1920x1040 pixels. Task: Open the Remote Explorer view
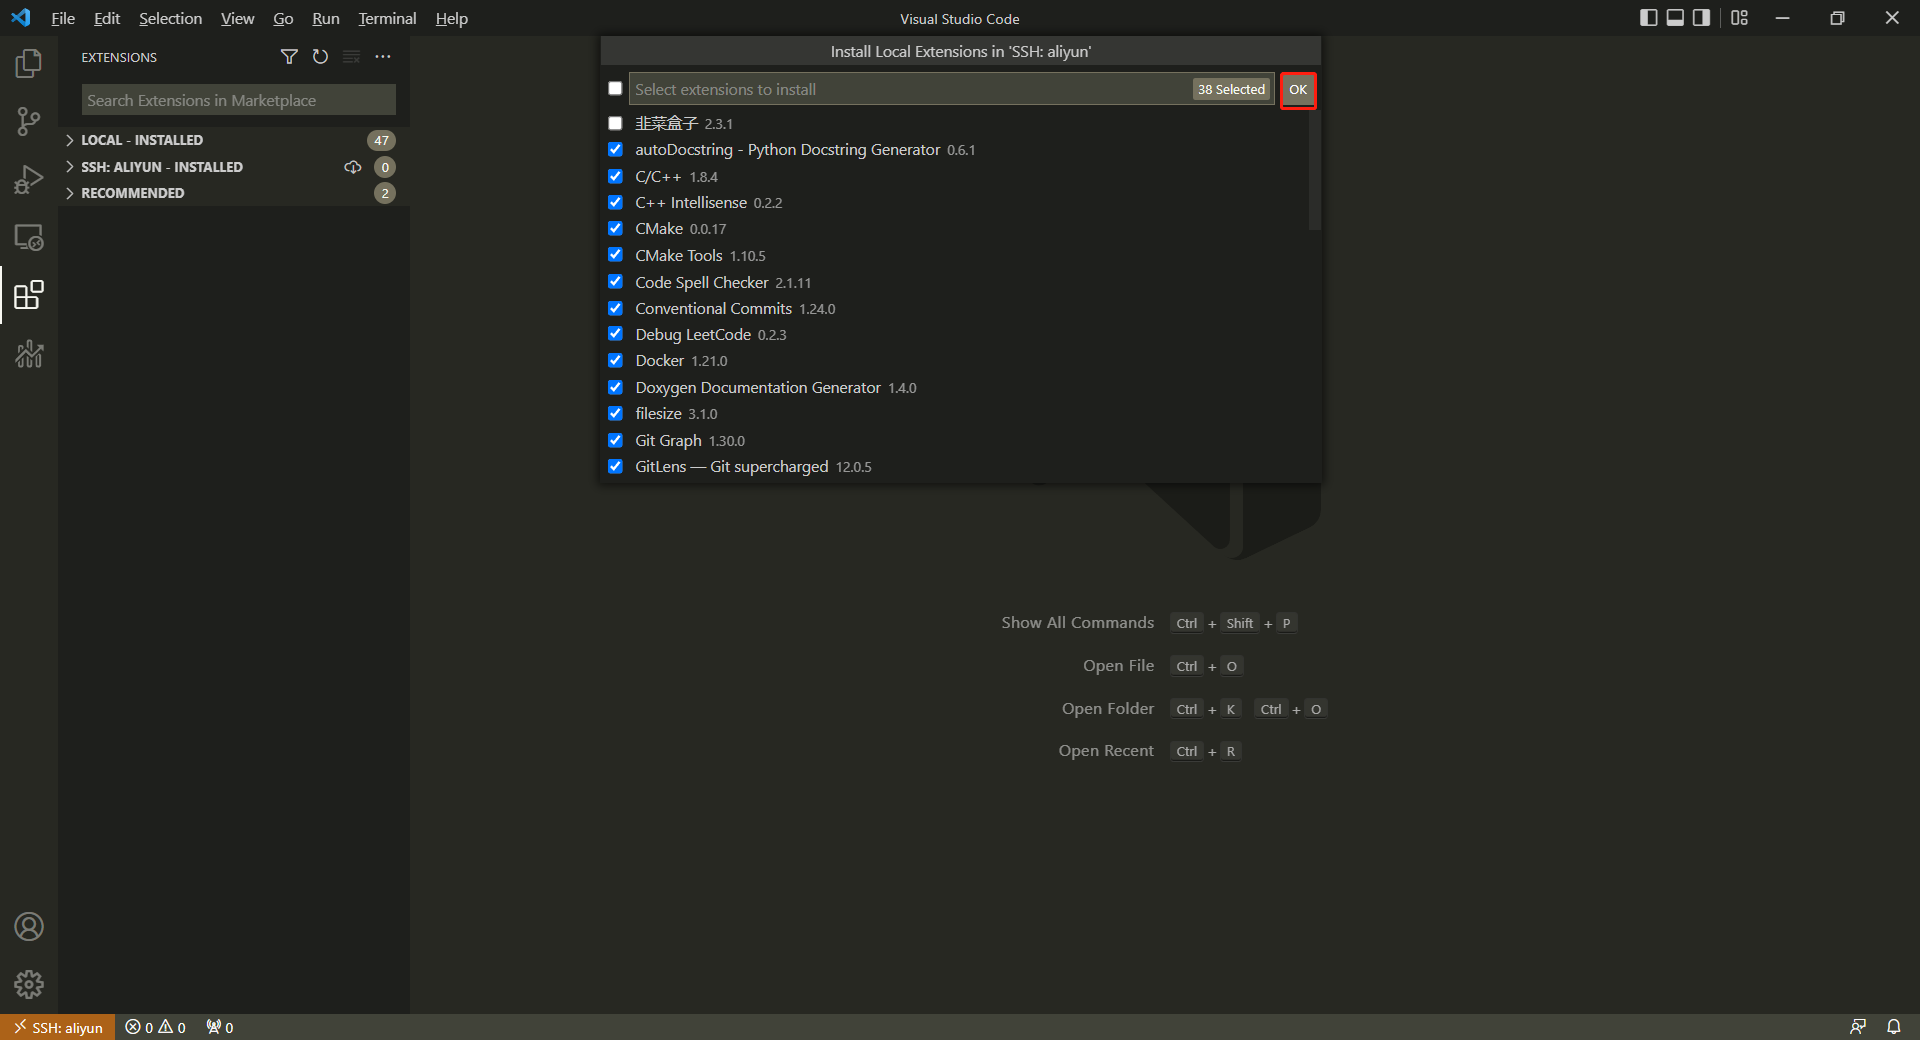pyautogui.click(x=29, y=238)
